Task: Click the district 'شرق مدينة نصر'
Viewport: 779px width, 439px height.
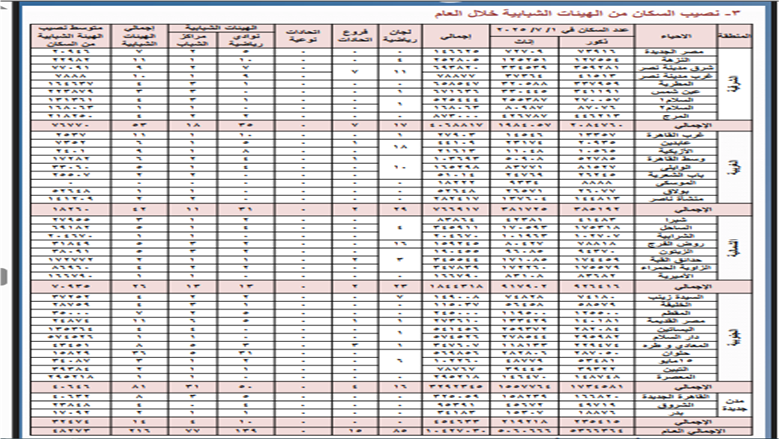Action: 675,68
